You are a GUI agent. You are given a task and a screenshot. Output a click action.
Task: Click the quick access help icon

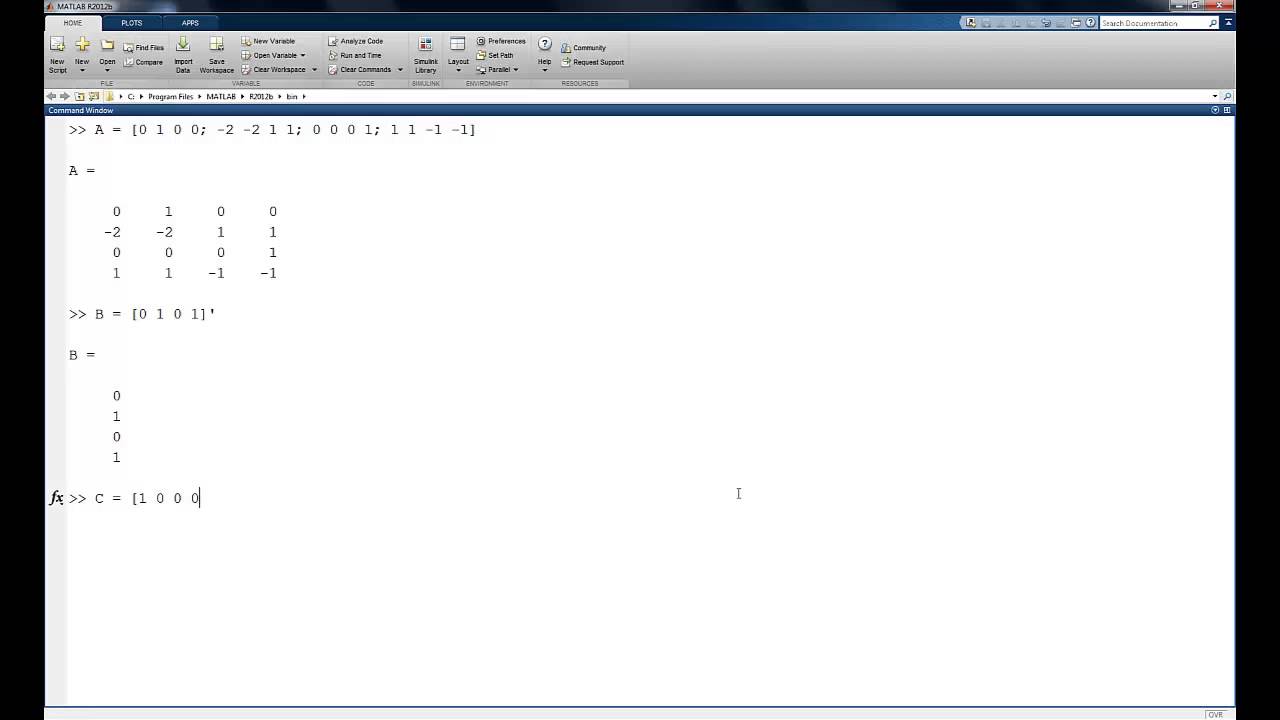(1091, 23)
